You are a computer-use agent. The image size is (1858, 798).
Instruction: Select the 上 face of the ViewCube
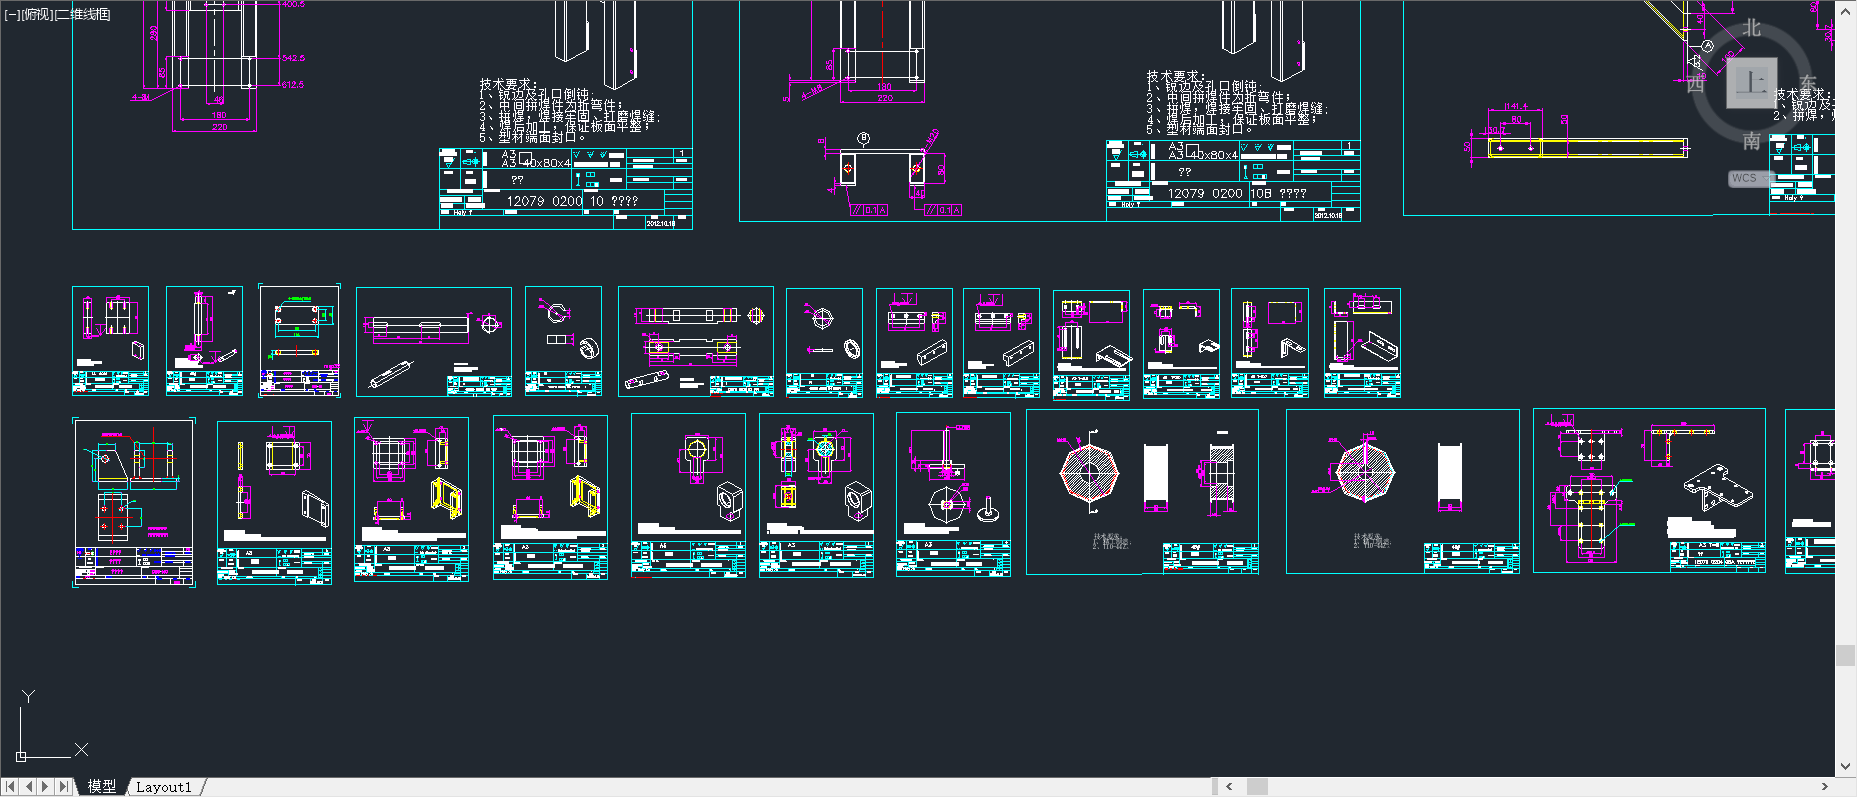click(1752, 83)
